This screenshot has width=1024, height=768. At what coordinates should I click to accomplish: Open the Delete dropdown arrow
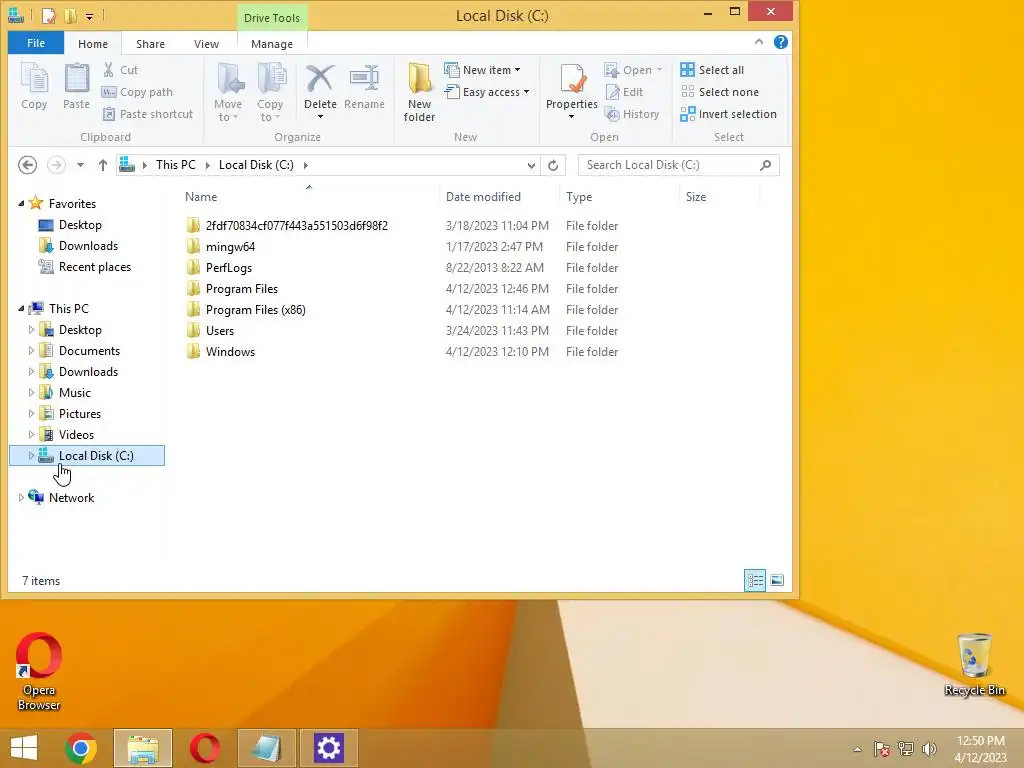coord(320,118)
